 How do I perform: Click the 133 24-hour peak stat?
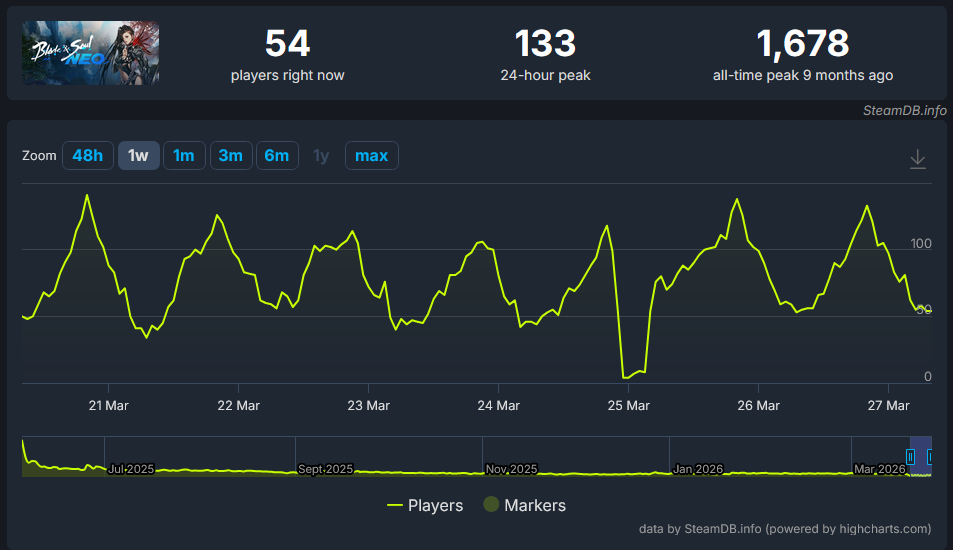(545, 54)
